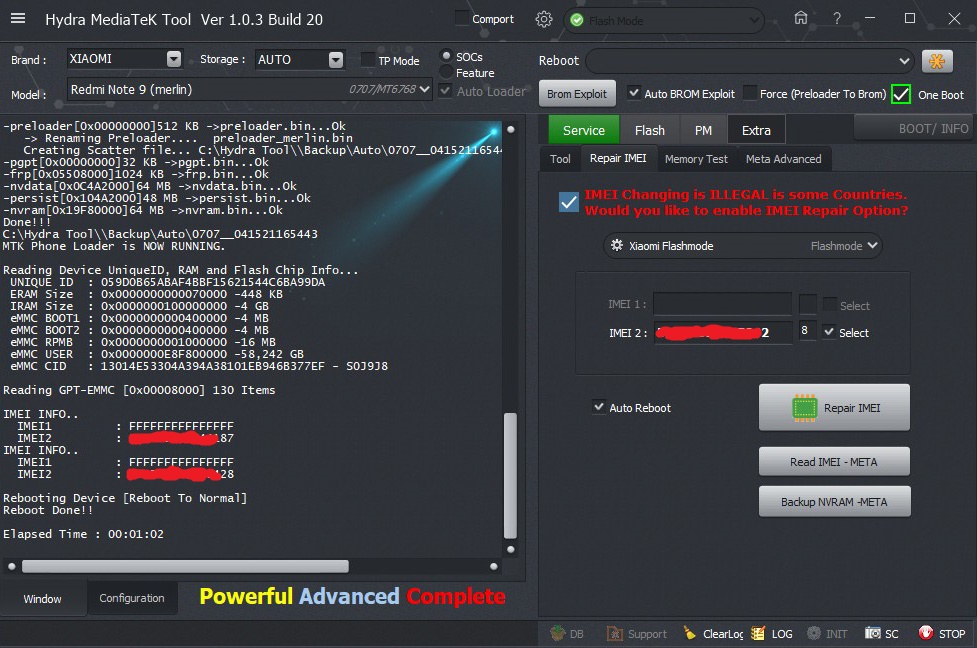977x648 pixels.
Task: Click the INIT button
Action: (827, 634)
